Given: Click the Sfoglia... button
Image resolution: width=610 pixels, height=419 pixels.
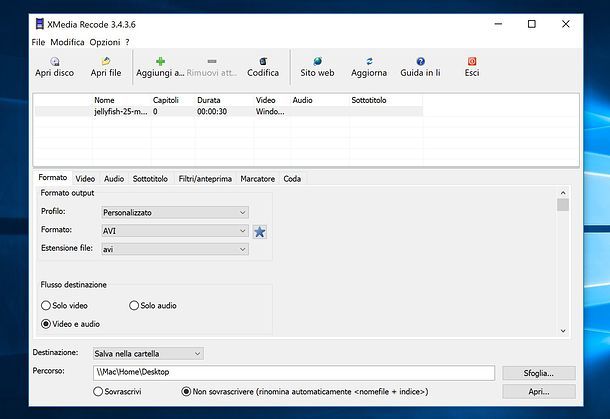Looking at the screenshot, I should pos(539,373).
